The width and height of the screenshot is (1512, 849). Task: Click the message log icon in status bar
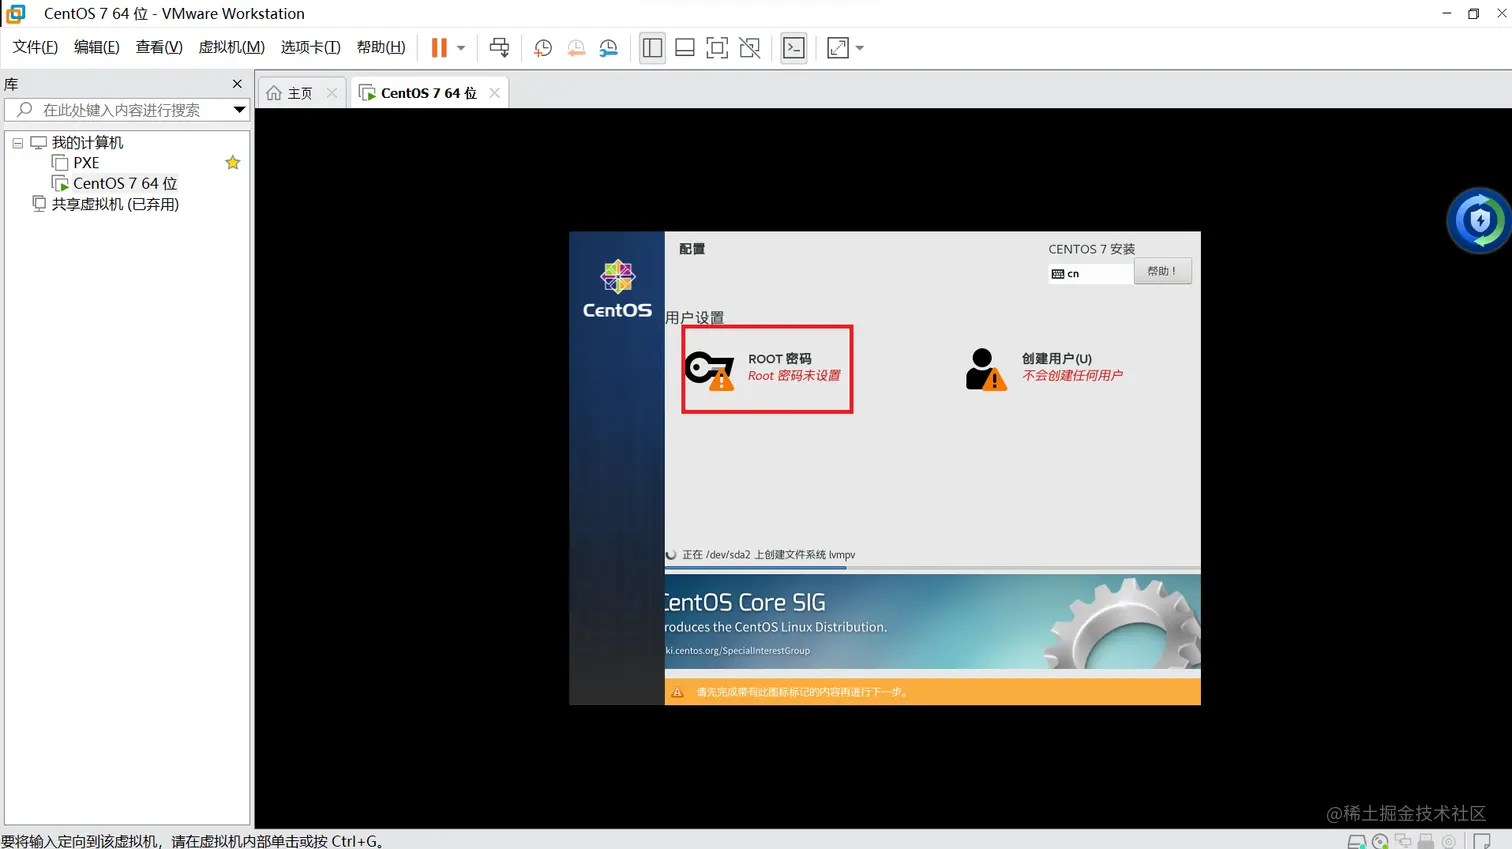(x=1482, y=841)
